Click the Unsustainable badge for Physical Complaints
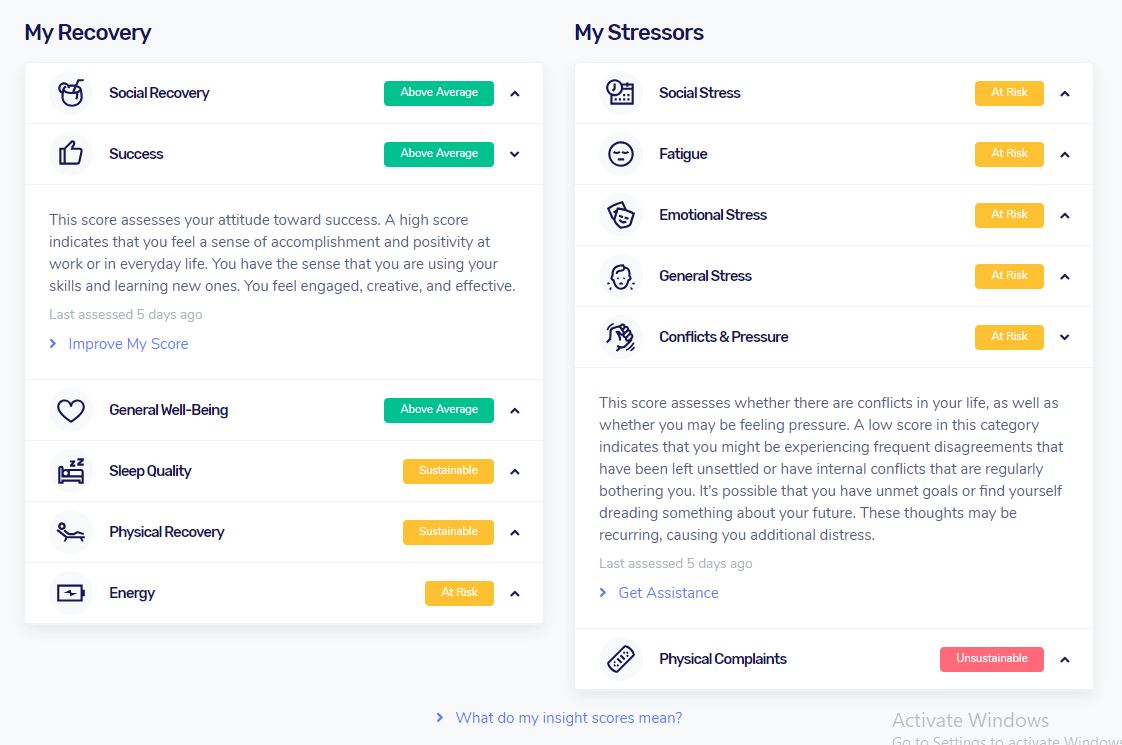This screenshot has height=745, width=1122. coord(991,659)
